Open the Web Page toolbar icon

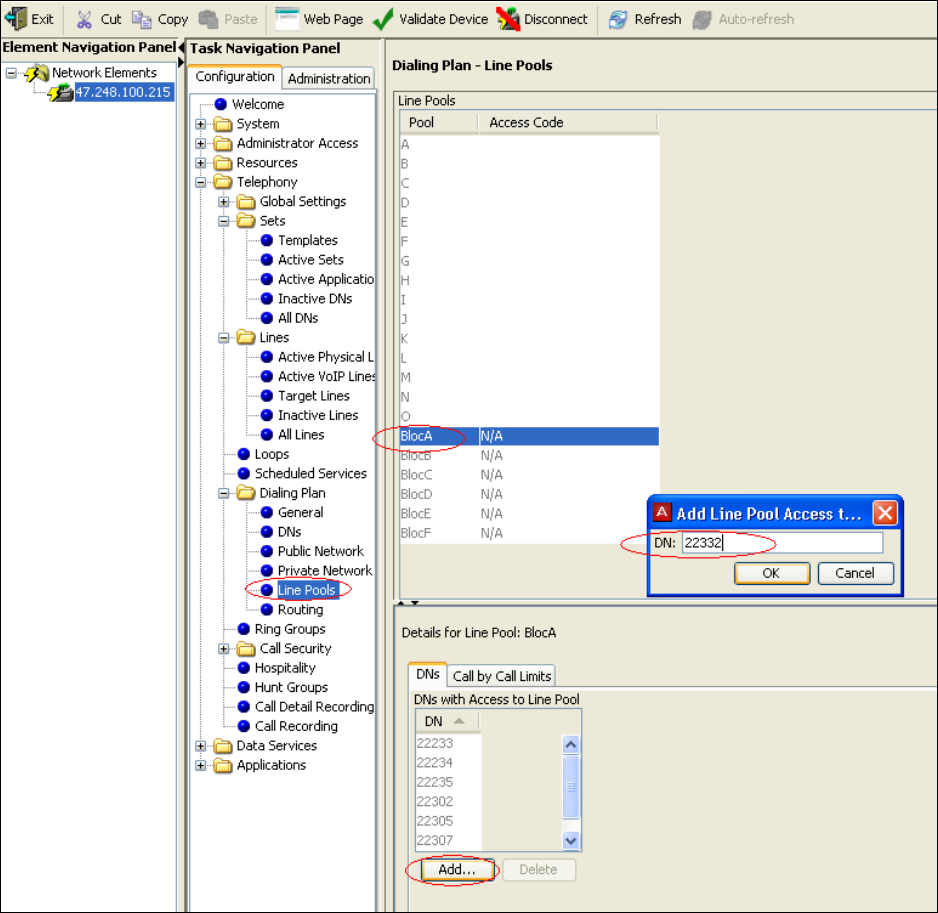click(x=287, y=19)
